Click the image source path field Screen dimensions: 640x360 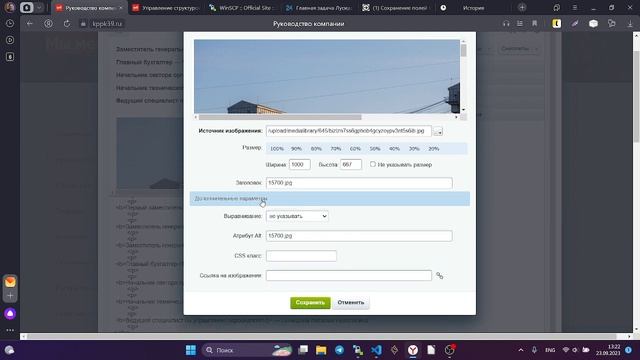[x=349, y=131]
